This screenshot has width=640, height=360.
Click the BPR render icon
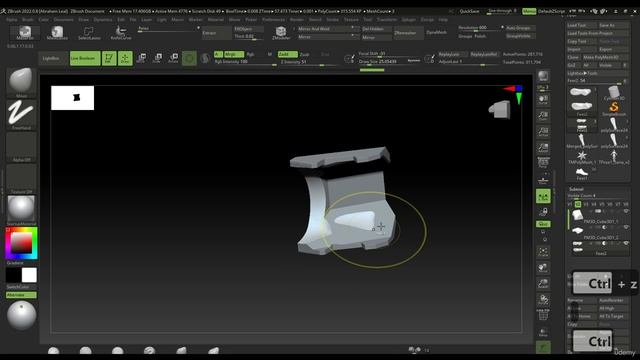543,76
